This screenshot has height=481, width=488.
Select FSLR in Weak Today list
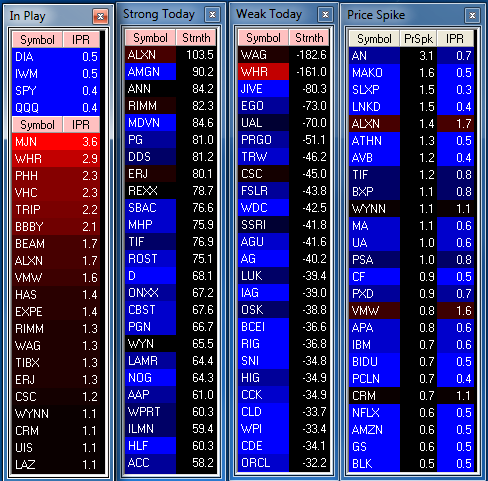pos(284,191)
